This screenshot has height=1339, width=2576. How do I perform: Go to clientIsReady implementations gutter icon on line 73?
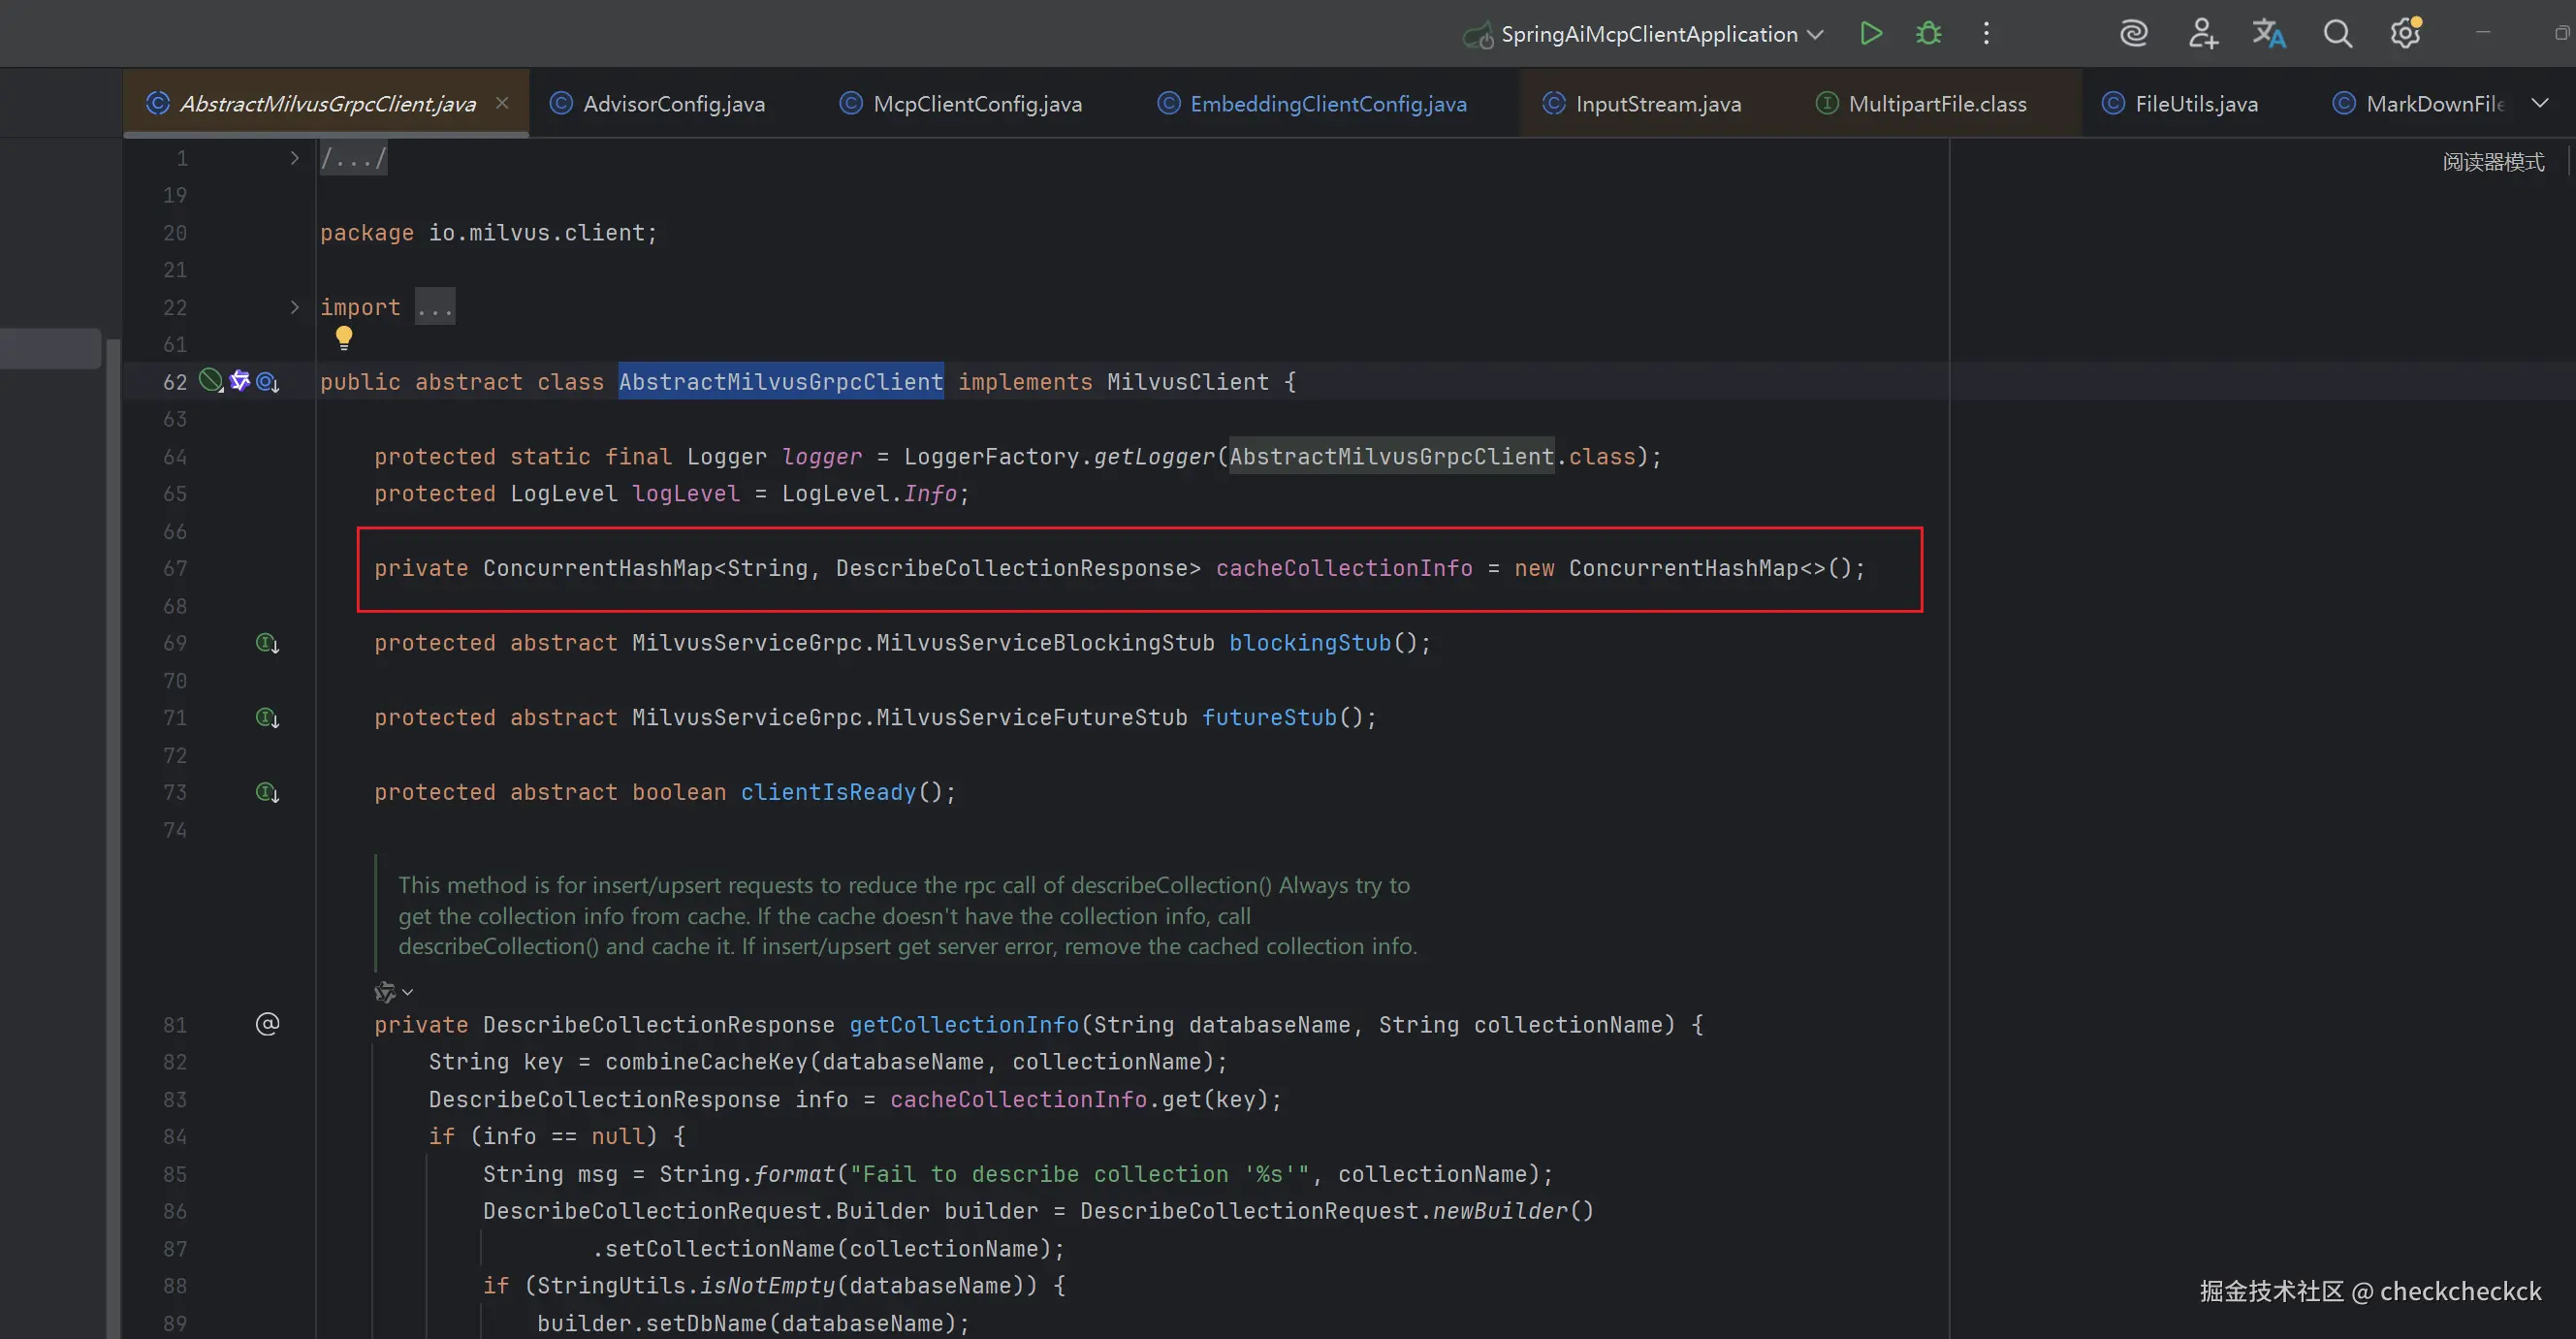[267, 793]
